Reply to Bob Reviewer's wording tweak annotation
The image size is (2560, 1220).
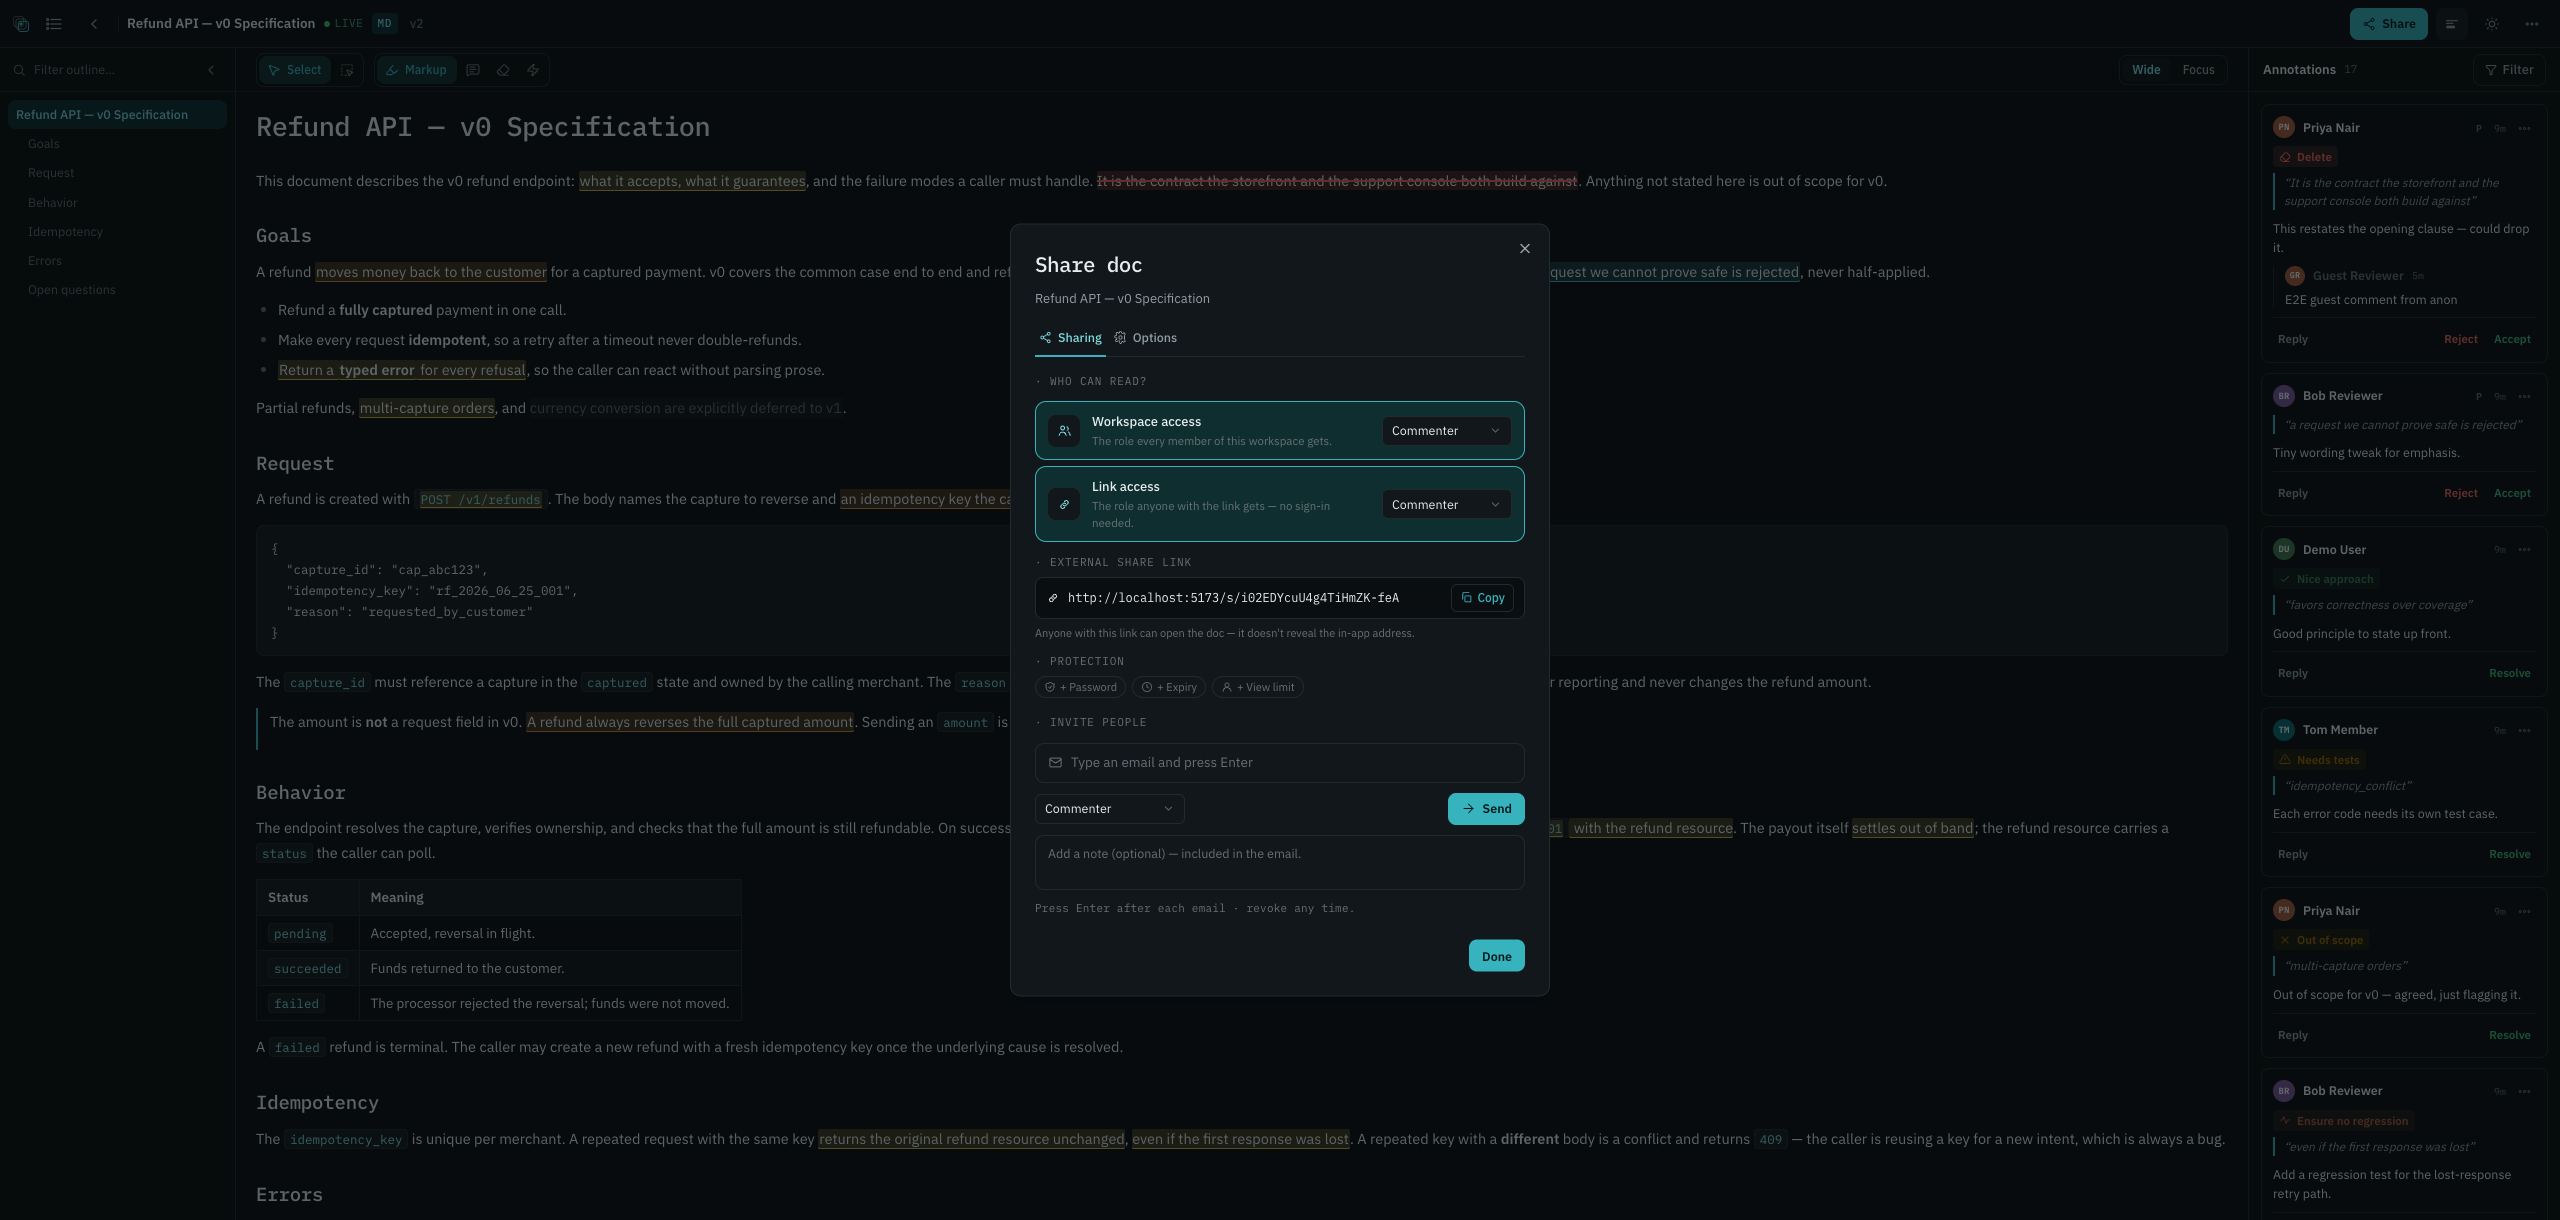pyautogui.click(x=2292, y=493)
